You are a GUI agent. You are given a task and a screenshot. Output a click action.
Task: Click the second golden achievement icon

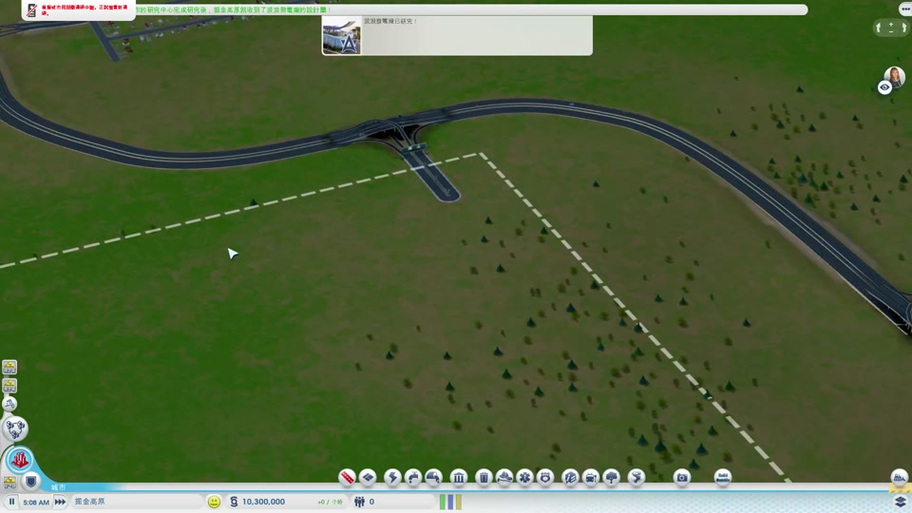point(9,386)
